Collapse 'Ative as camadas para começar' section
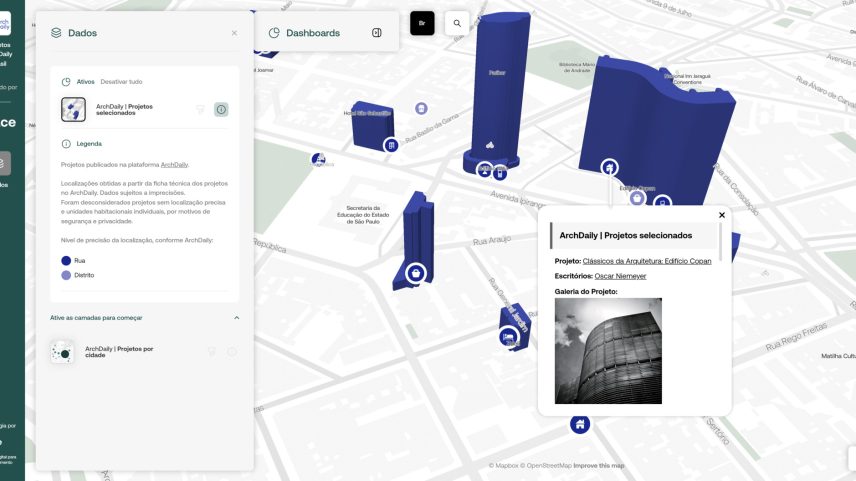Viewport: 856px width, 481px height. click(x=236, y=318)
